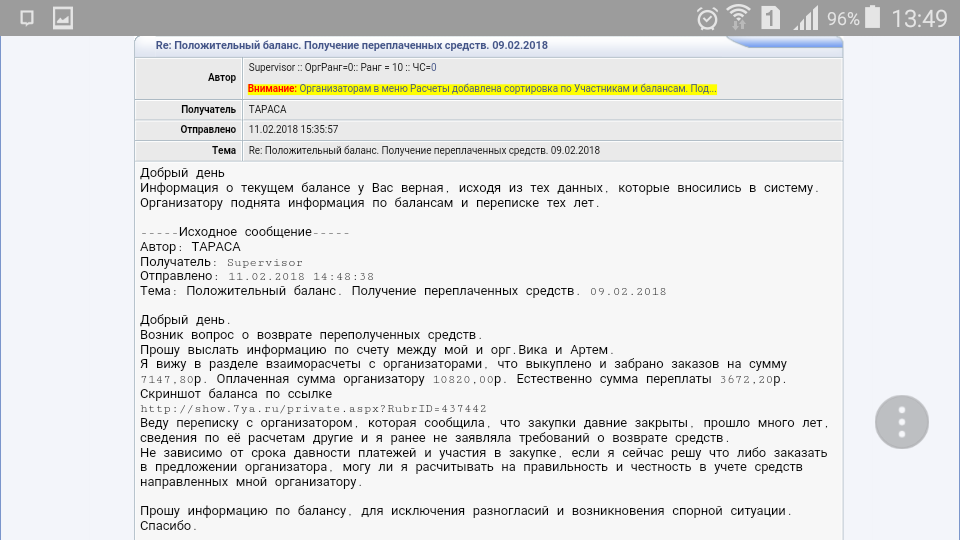Click the Supervisor author name
Screen dimensions: 960x540
coord(271,68)
